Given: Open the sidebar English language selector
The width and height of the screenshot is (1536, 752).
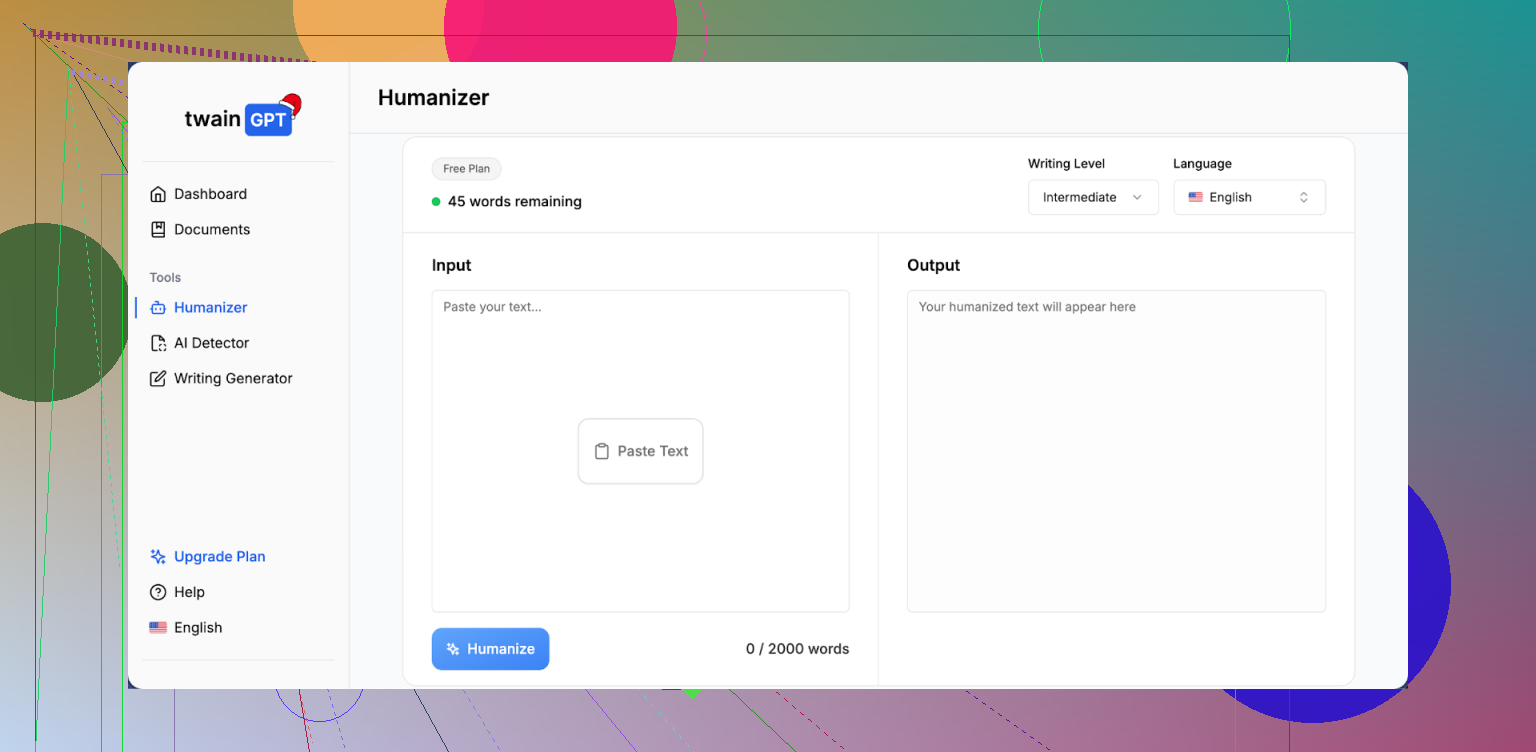Looking at the screenshot, I should point(187,628).
